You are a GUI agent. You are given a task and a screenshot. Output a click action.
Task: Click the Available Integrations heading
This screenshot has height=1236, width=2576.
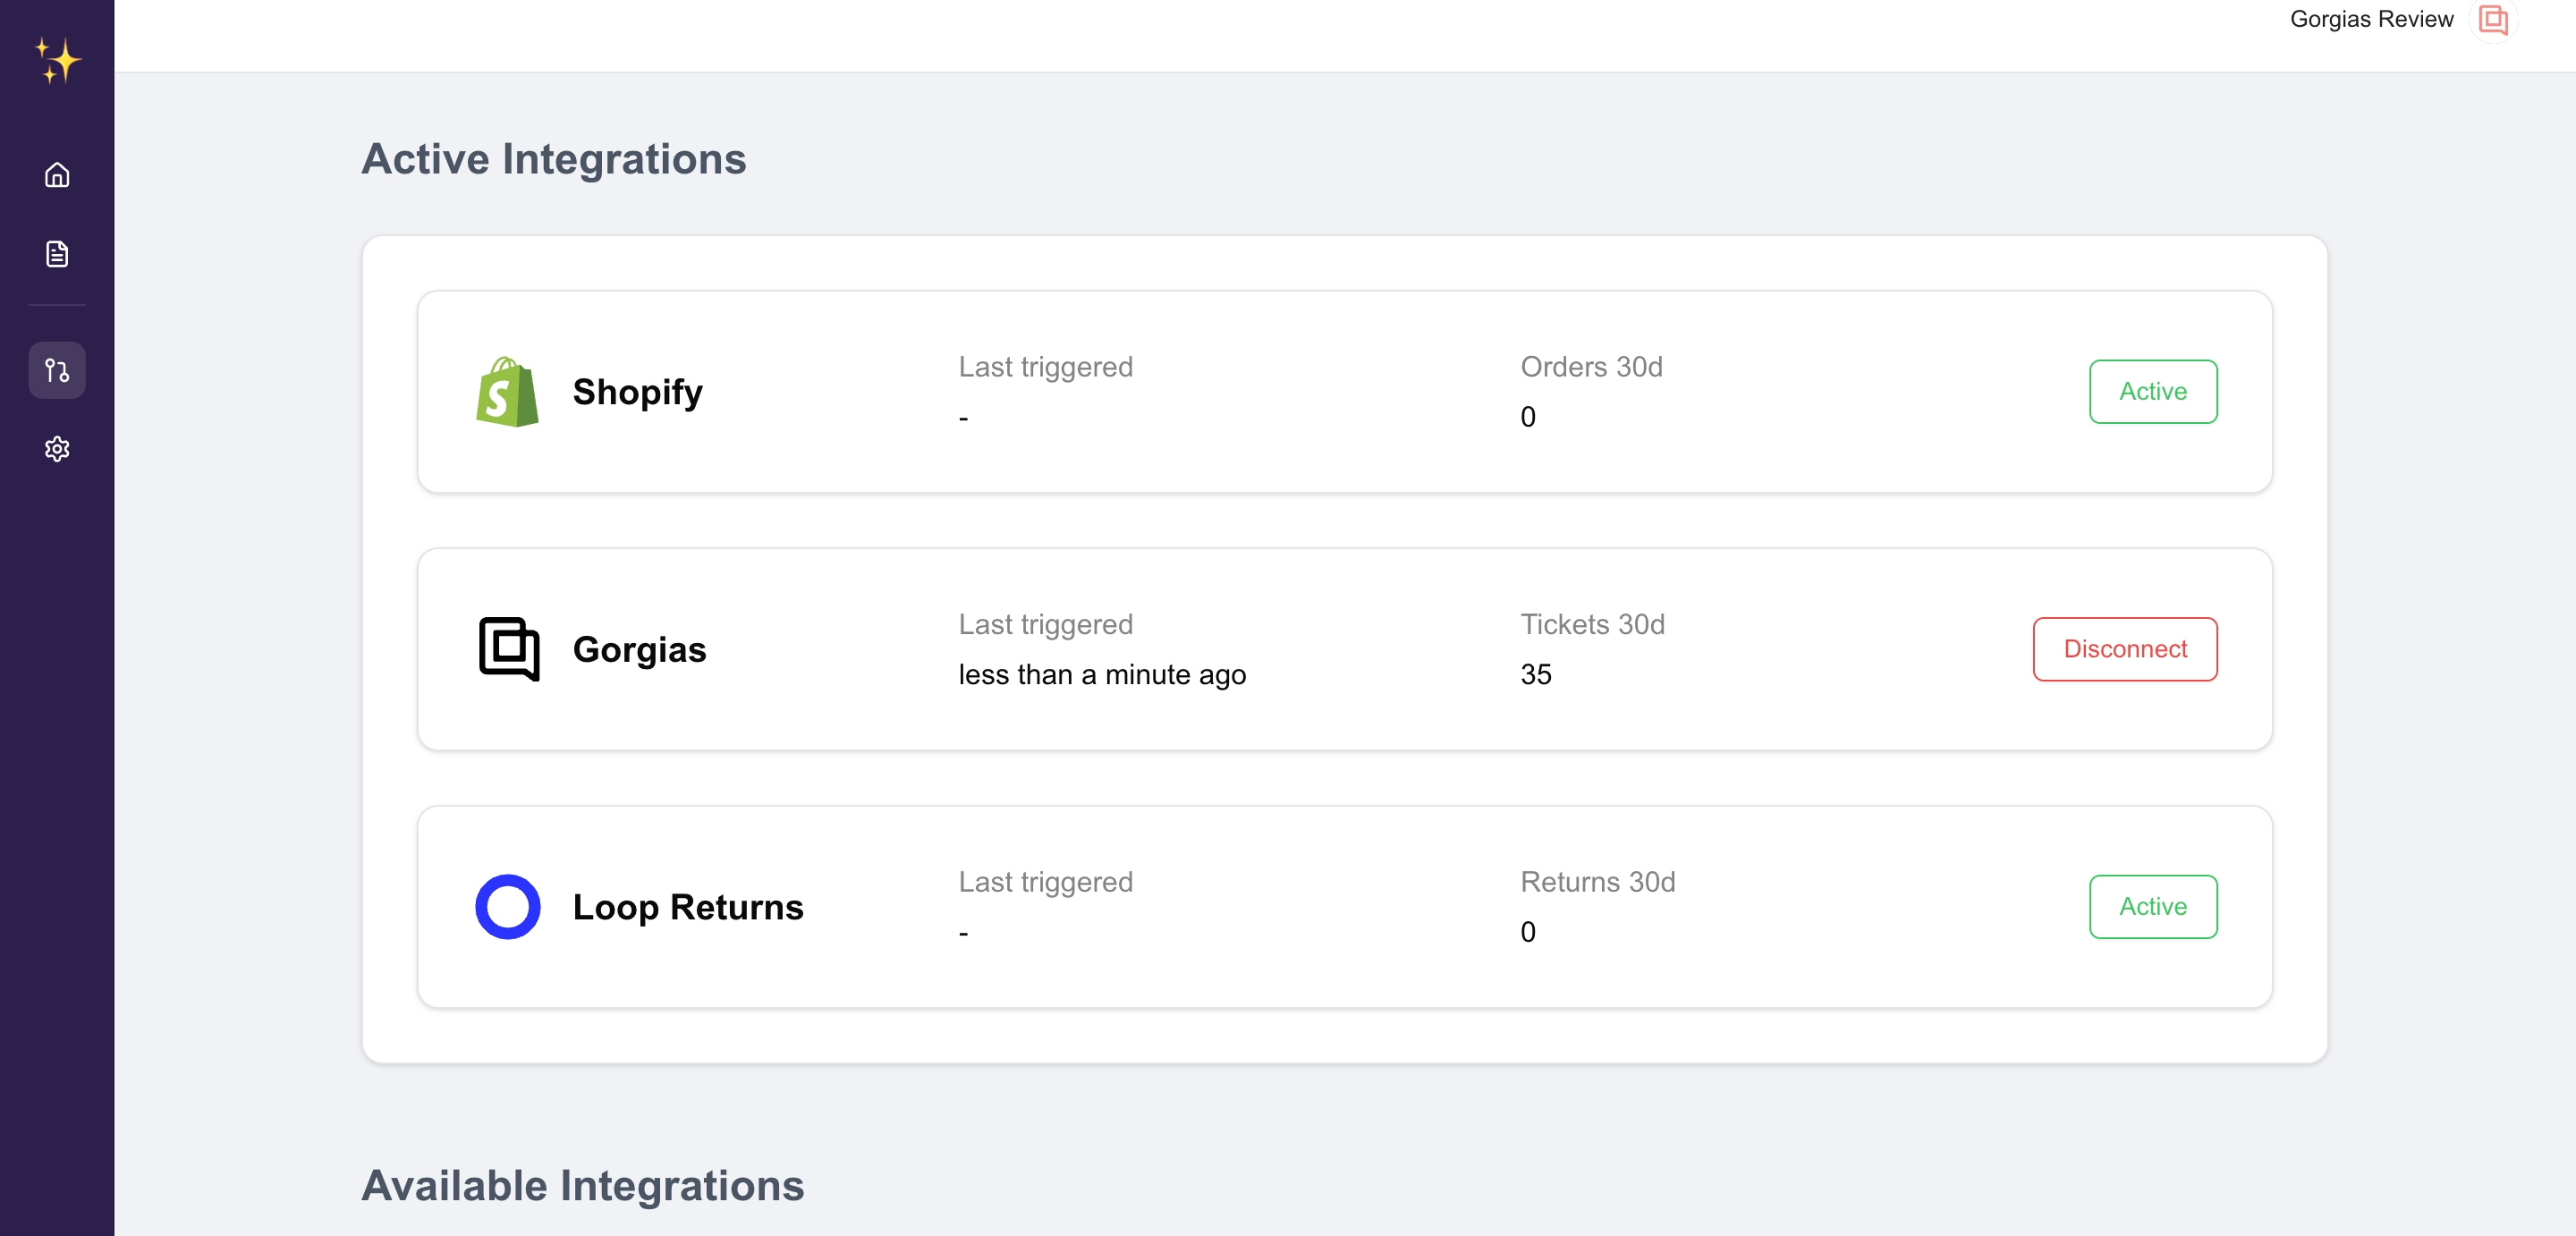point(583,1186)
